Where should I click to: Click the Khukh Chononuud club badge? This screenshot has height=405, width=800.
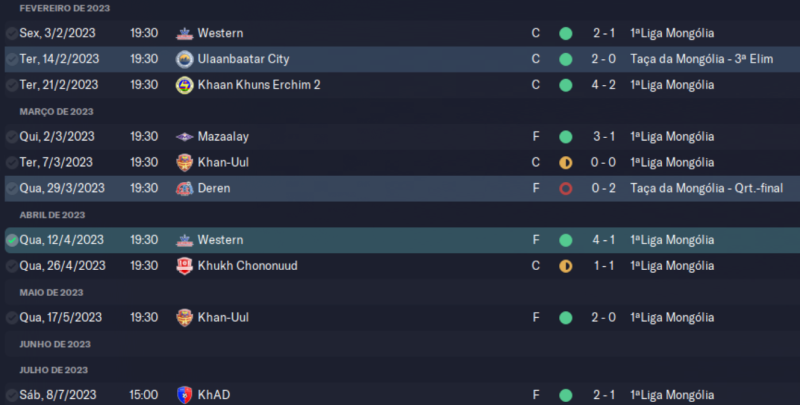(184, 266)
